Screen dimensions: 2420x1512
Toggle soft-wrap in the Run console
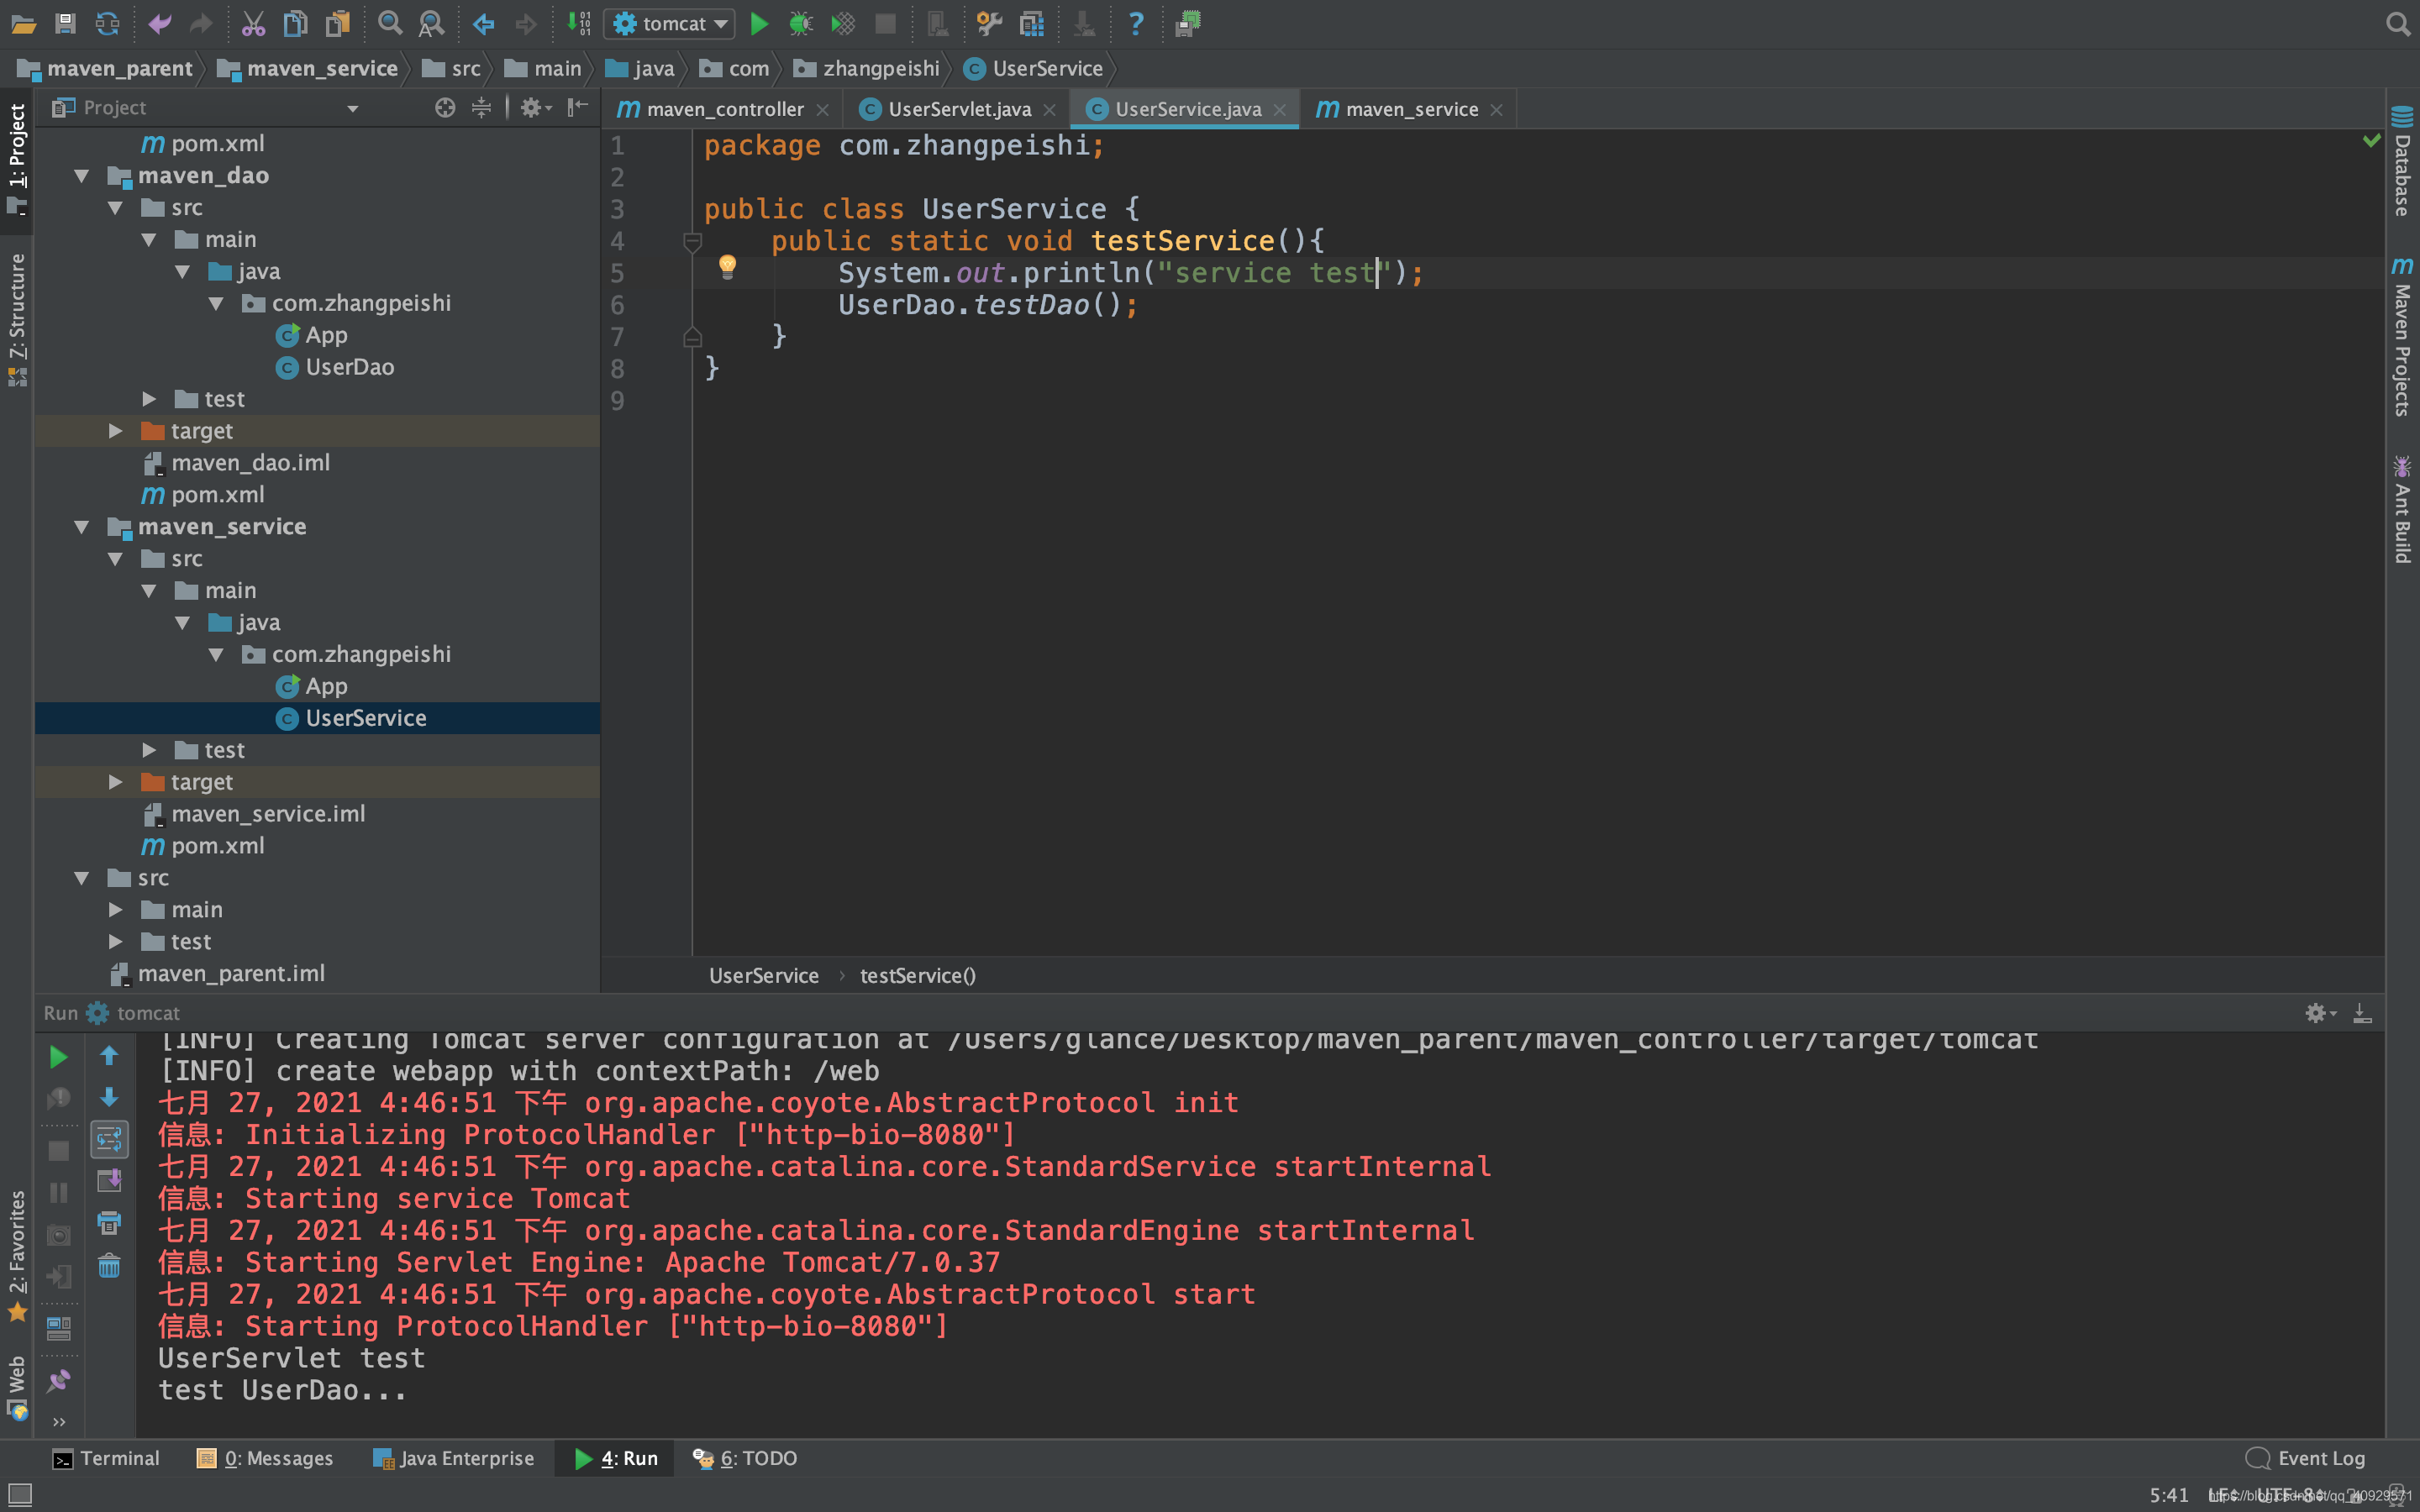coord(109,1139)
